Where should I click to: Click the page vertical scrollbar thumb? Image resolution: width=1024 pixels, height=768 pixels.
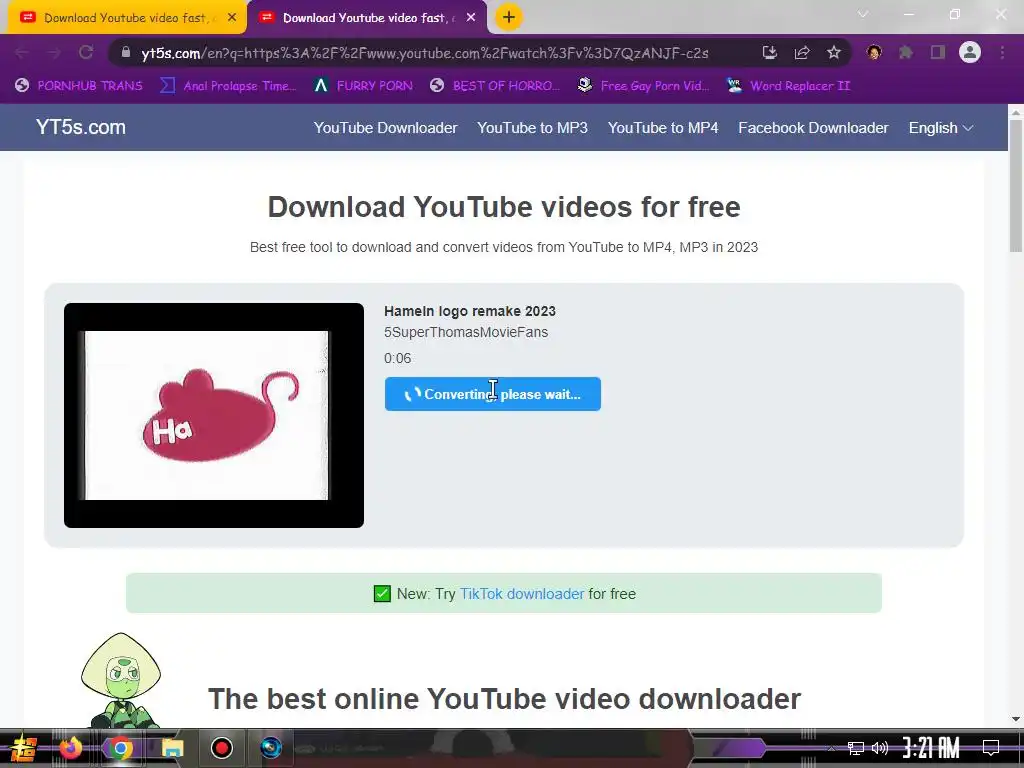coord(1016,185)
